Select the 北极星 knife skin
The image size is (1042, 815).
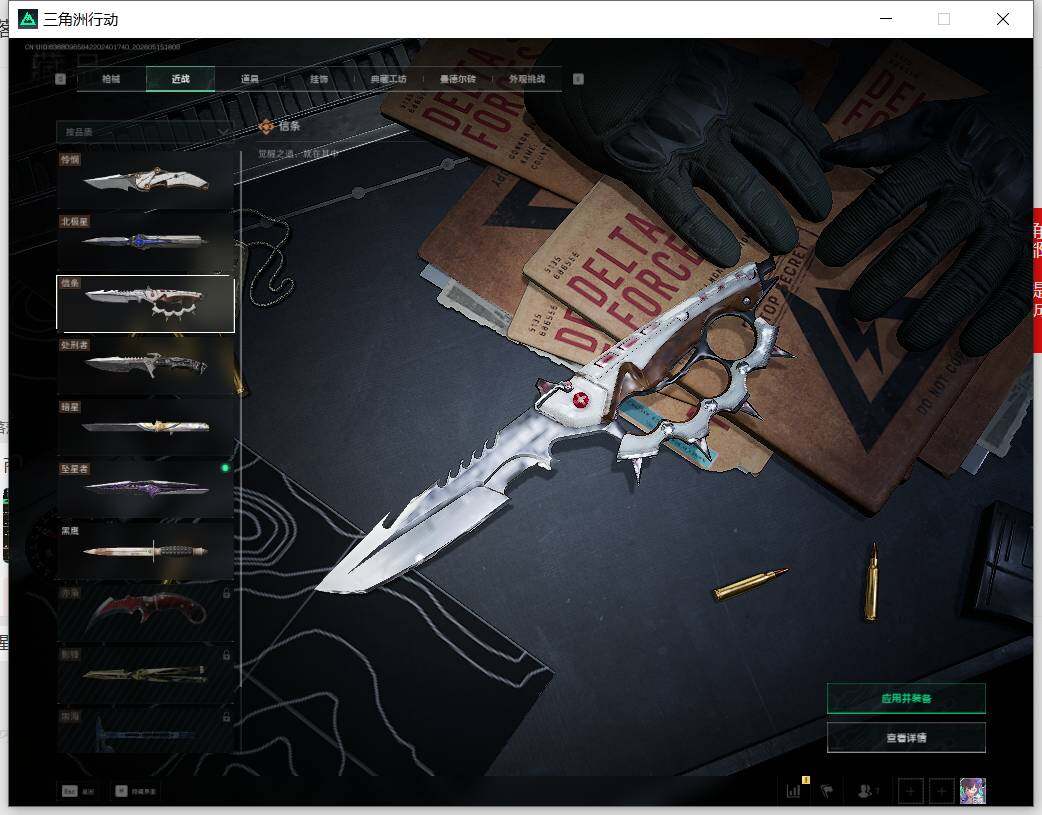point(146,241)
